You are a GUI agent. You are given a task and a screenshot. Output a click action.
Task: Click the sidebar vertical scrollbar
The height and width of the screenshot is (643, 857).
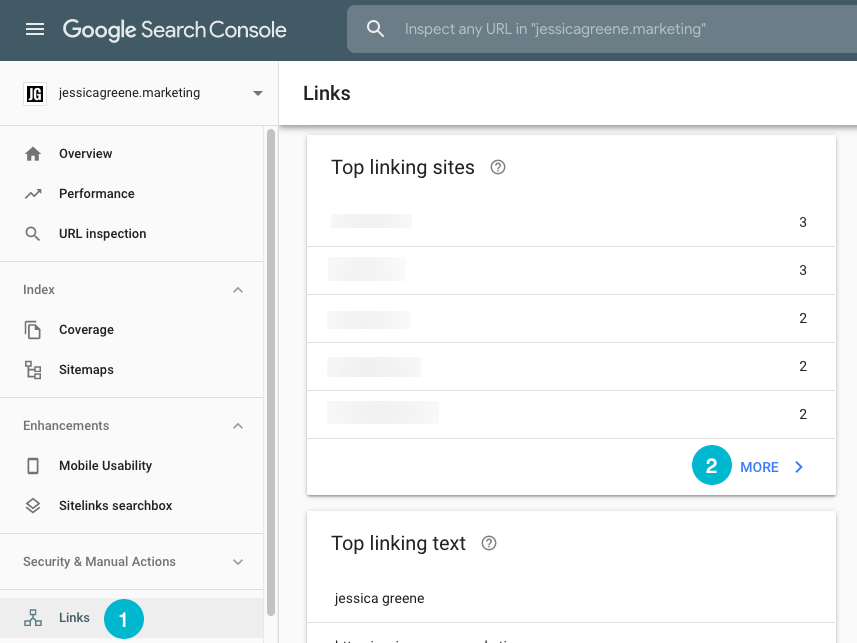click(271, 372)
